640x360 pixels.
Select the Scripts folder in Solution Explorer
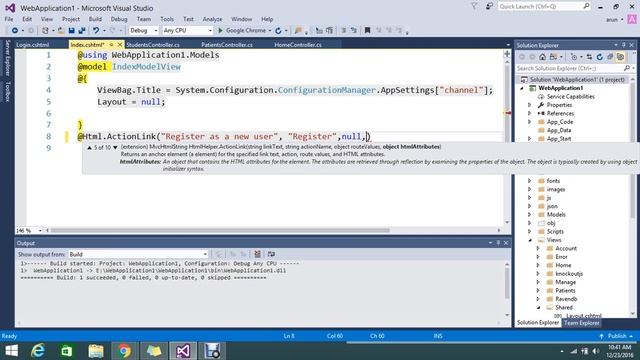555,231
